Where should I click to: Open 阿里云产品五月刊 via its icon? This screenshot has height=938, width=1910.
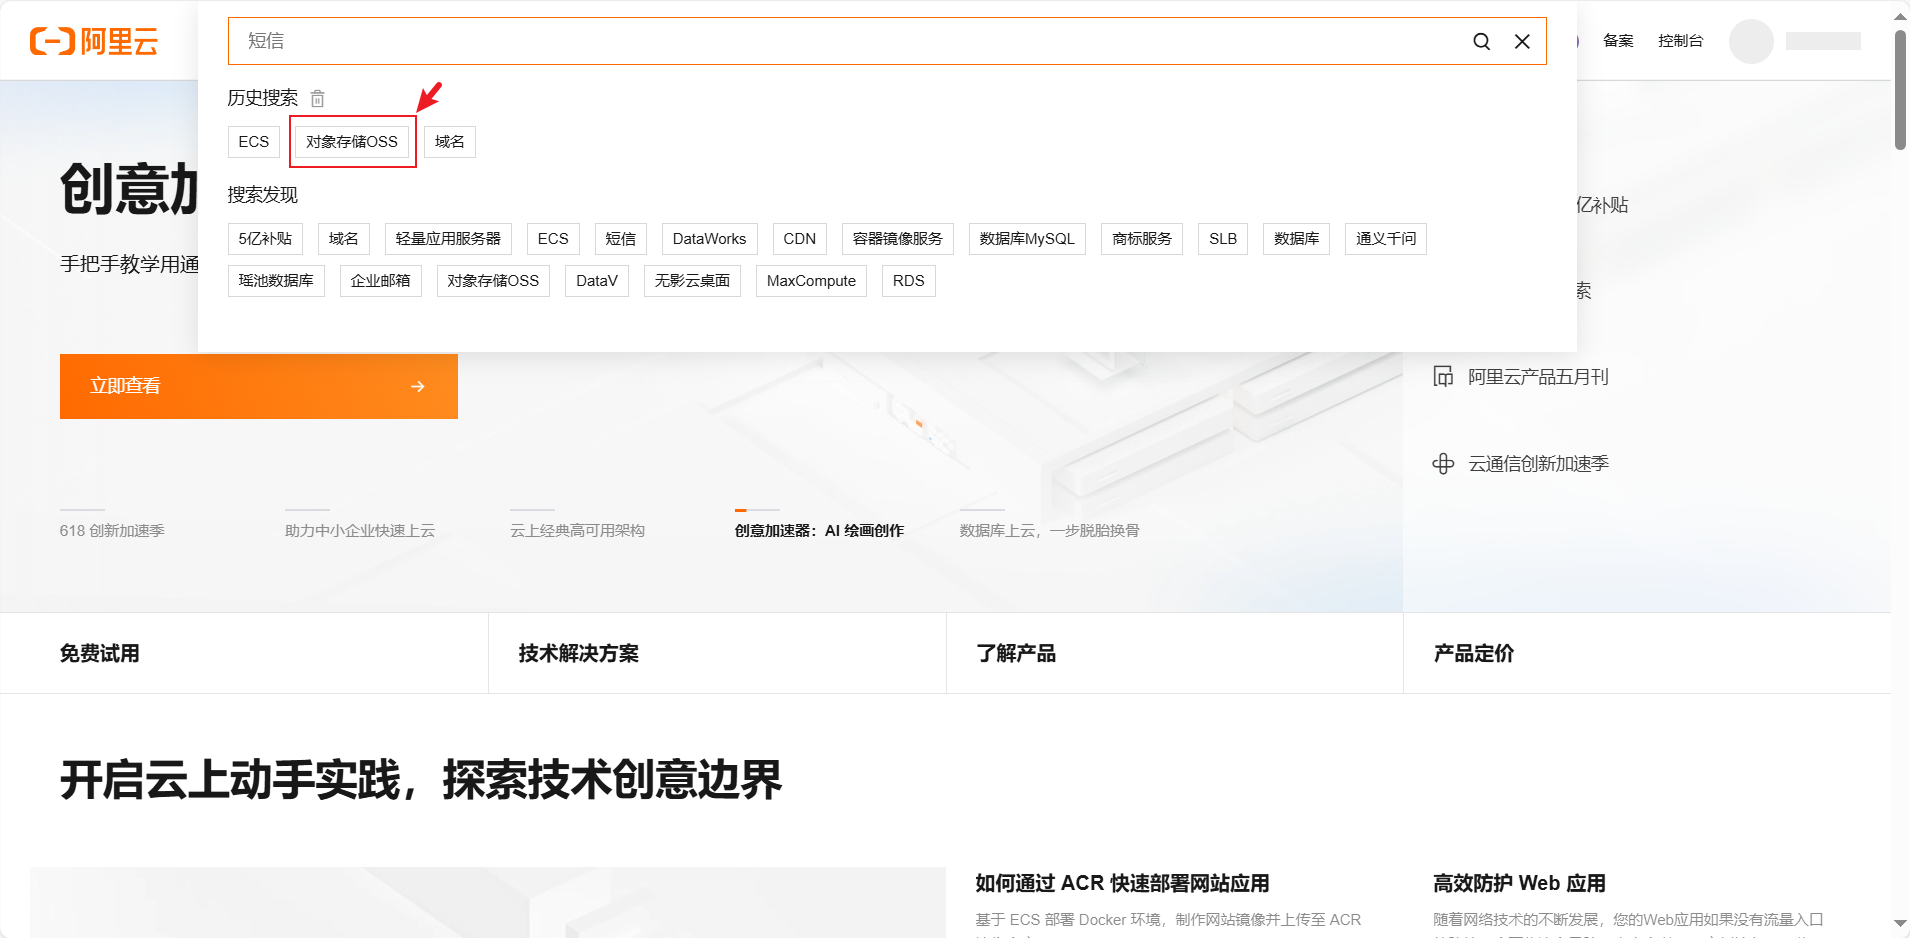(1444, 376)
